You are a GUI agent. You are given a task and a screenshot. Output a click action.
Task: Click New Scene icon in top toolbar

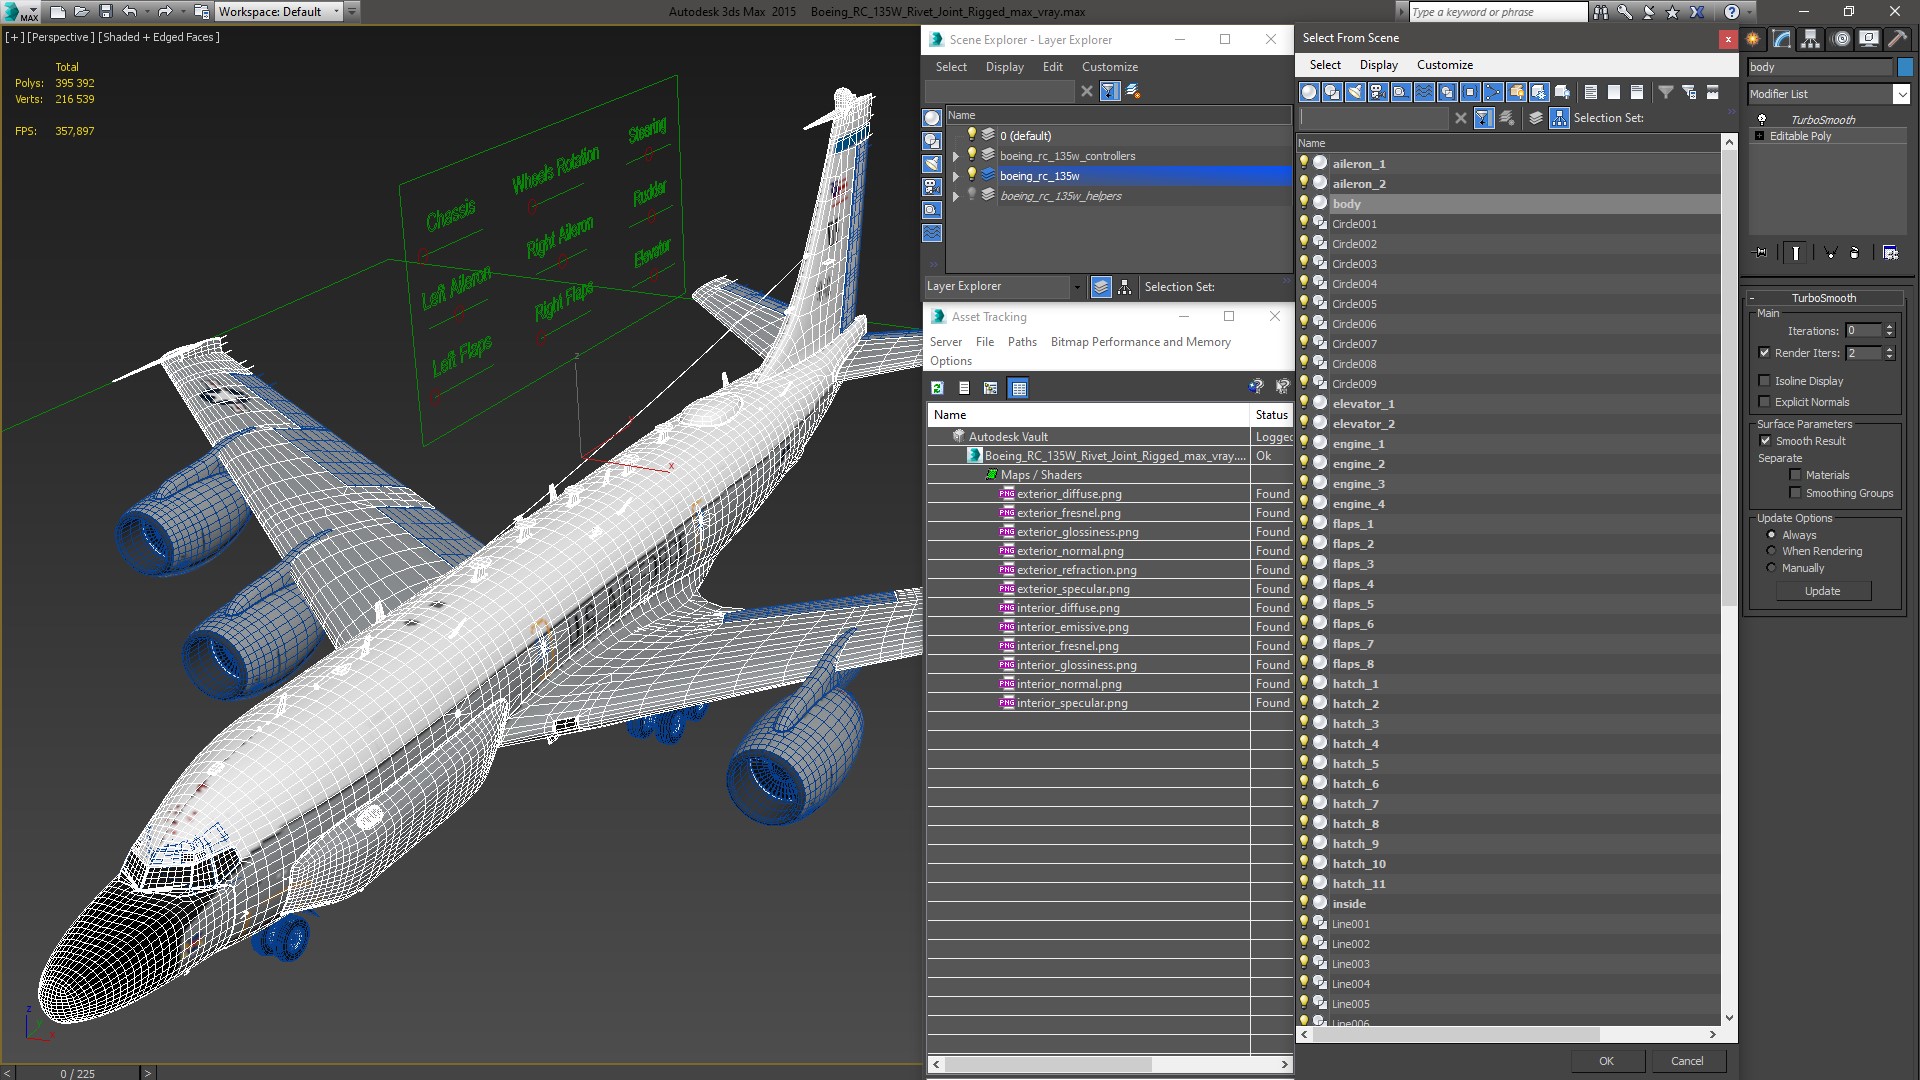point(58,12)
